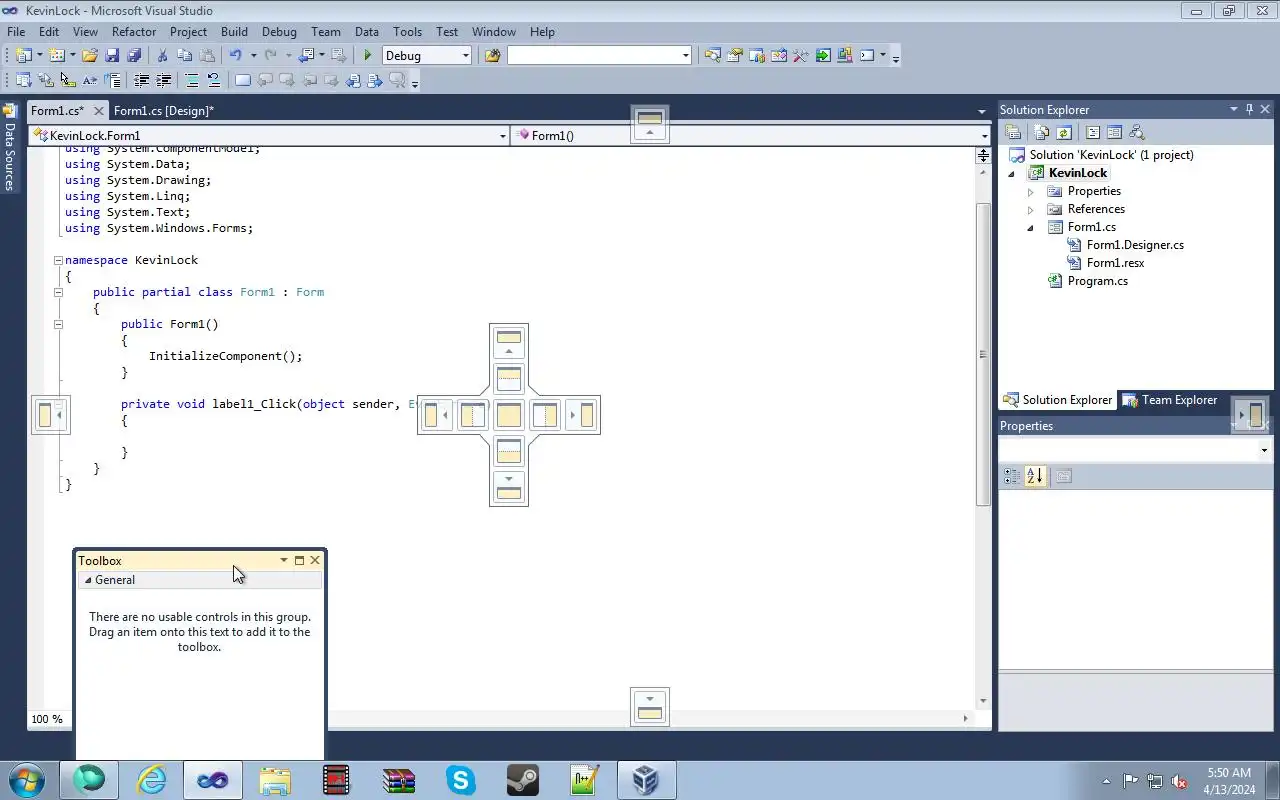
Task: Open the Start Page green arrow icon
Action: (823, 55)
